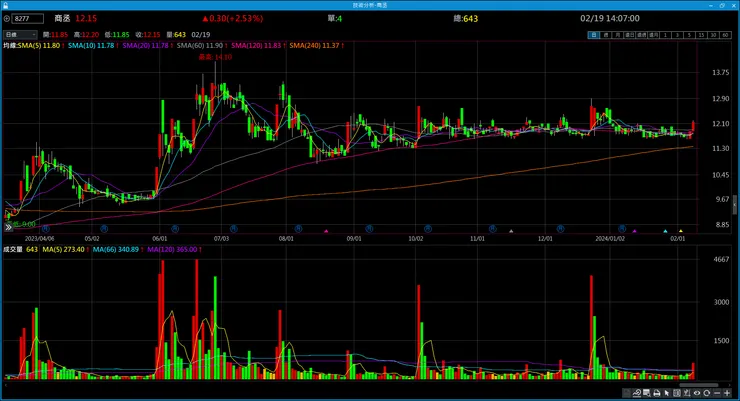The width and height of the screenshot is (740, 401).
Task: Switch to the 週 weekly timeframe
Action: point(605,35)
